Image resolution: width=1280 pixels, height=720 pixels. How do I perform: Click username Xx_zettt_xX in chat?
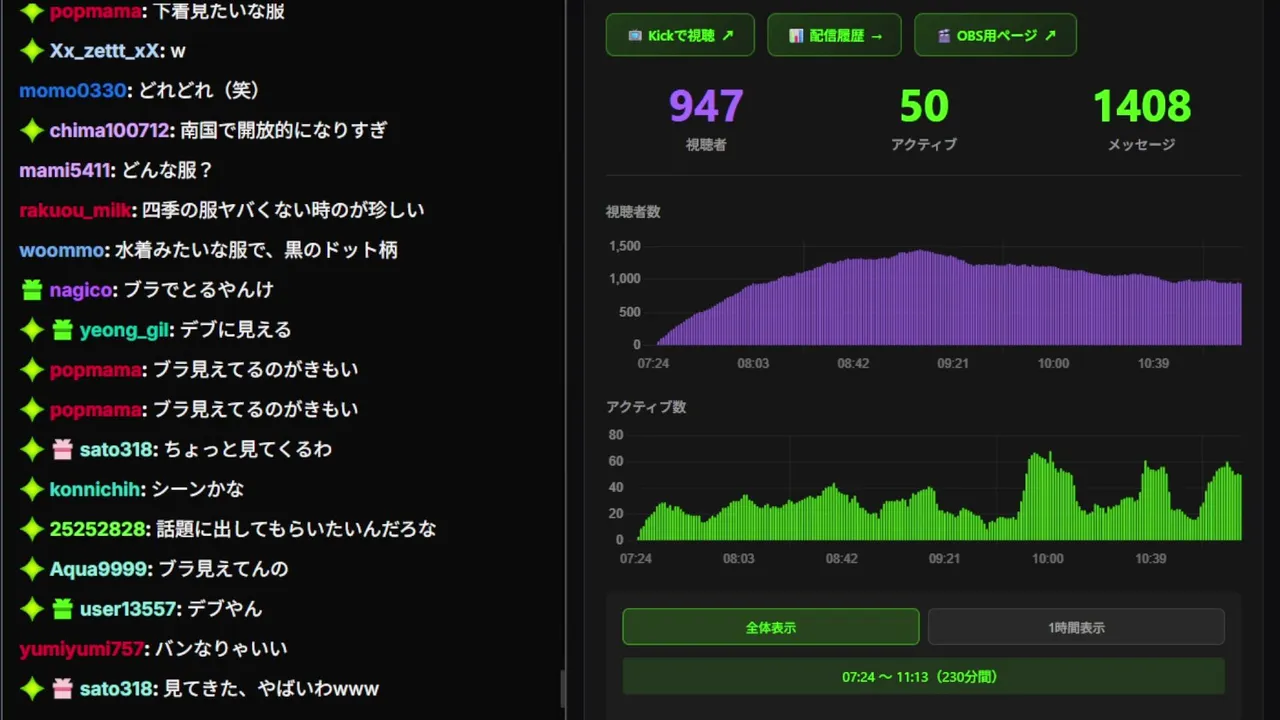coord(105,51)
